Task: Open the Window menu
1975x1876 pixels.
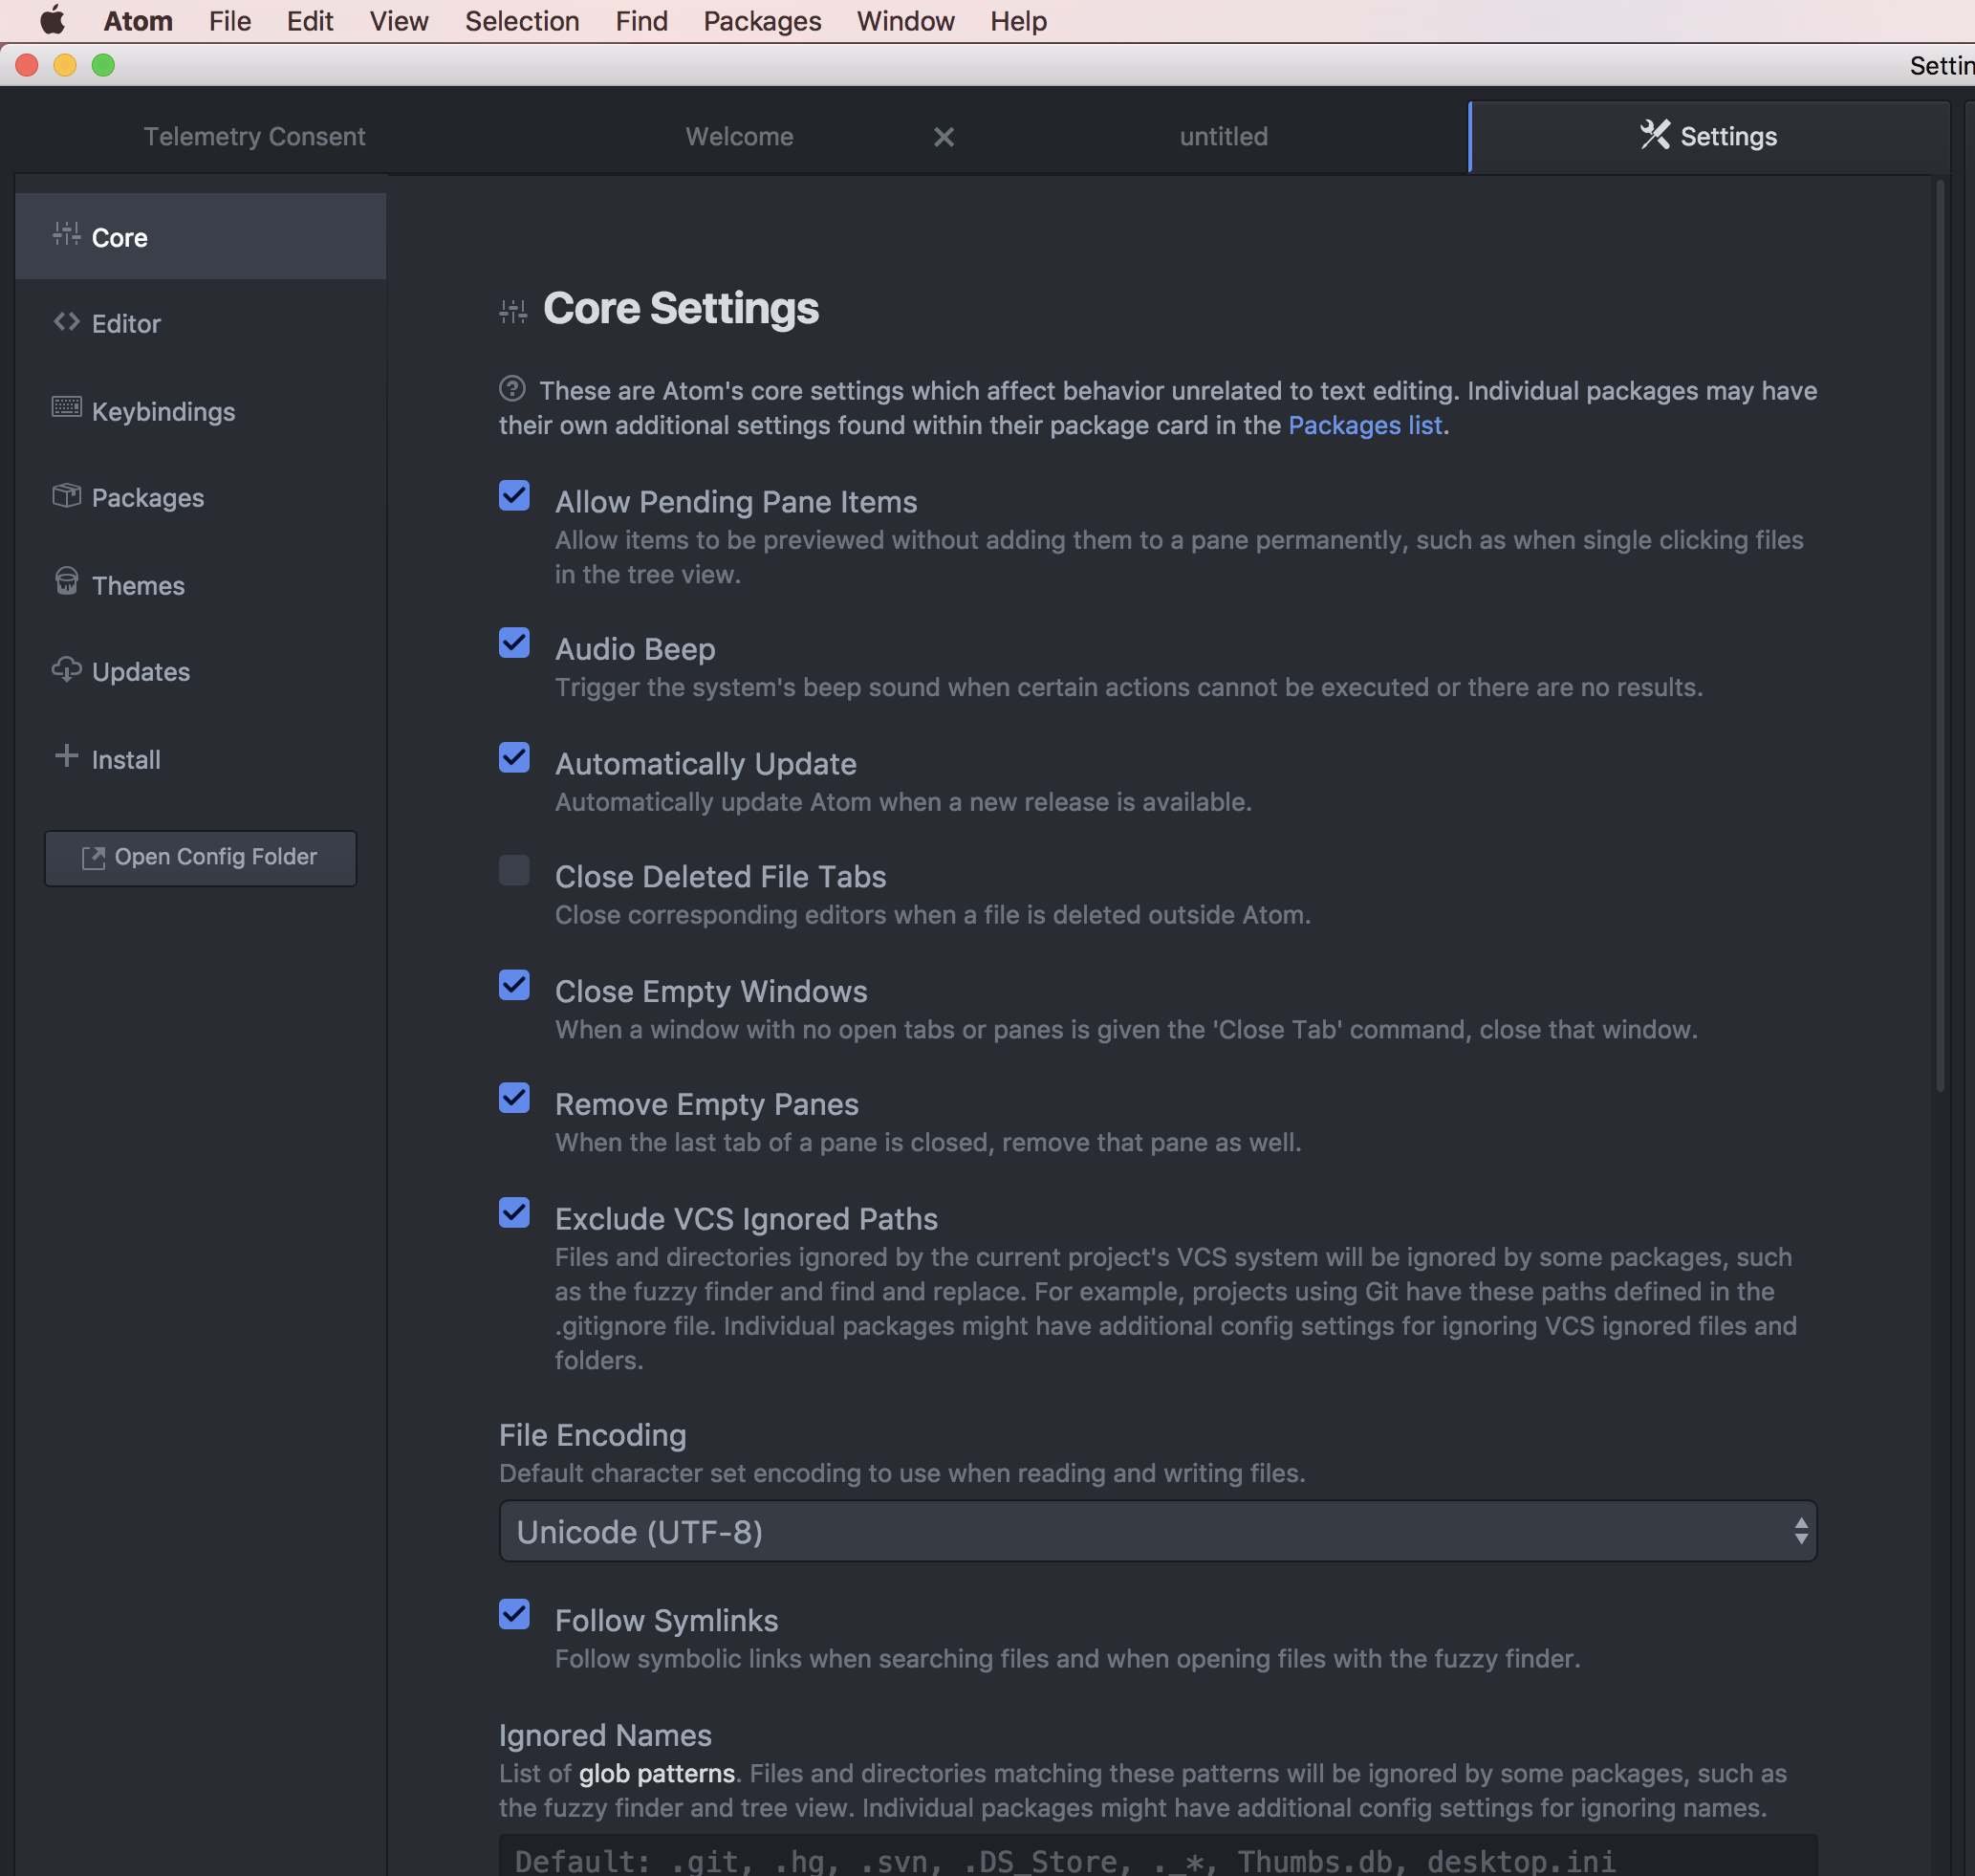Action: click(905, 21)
